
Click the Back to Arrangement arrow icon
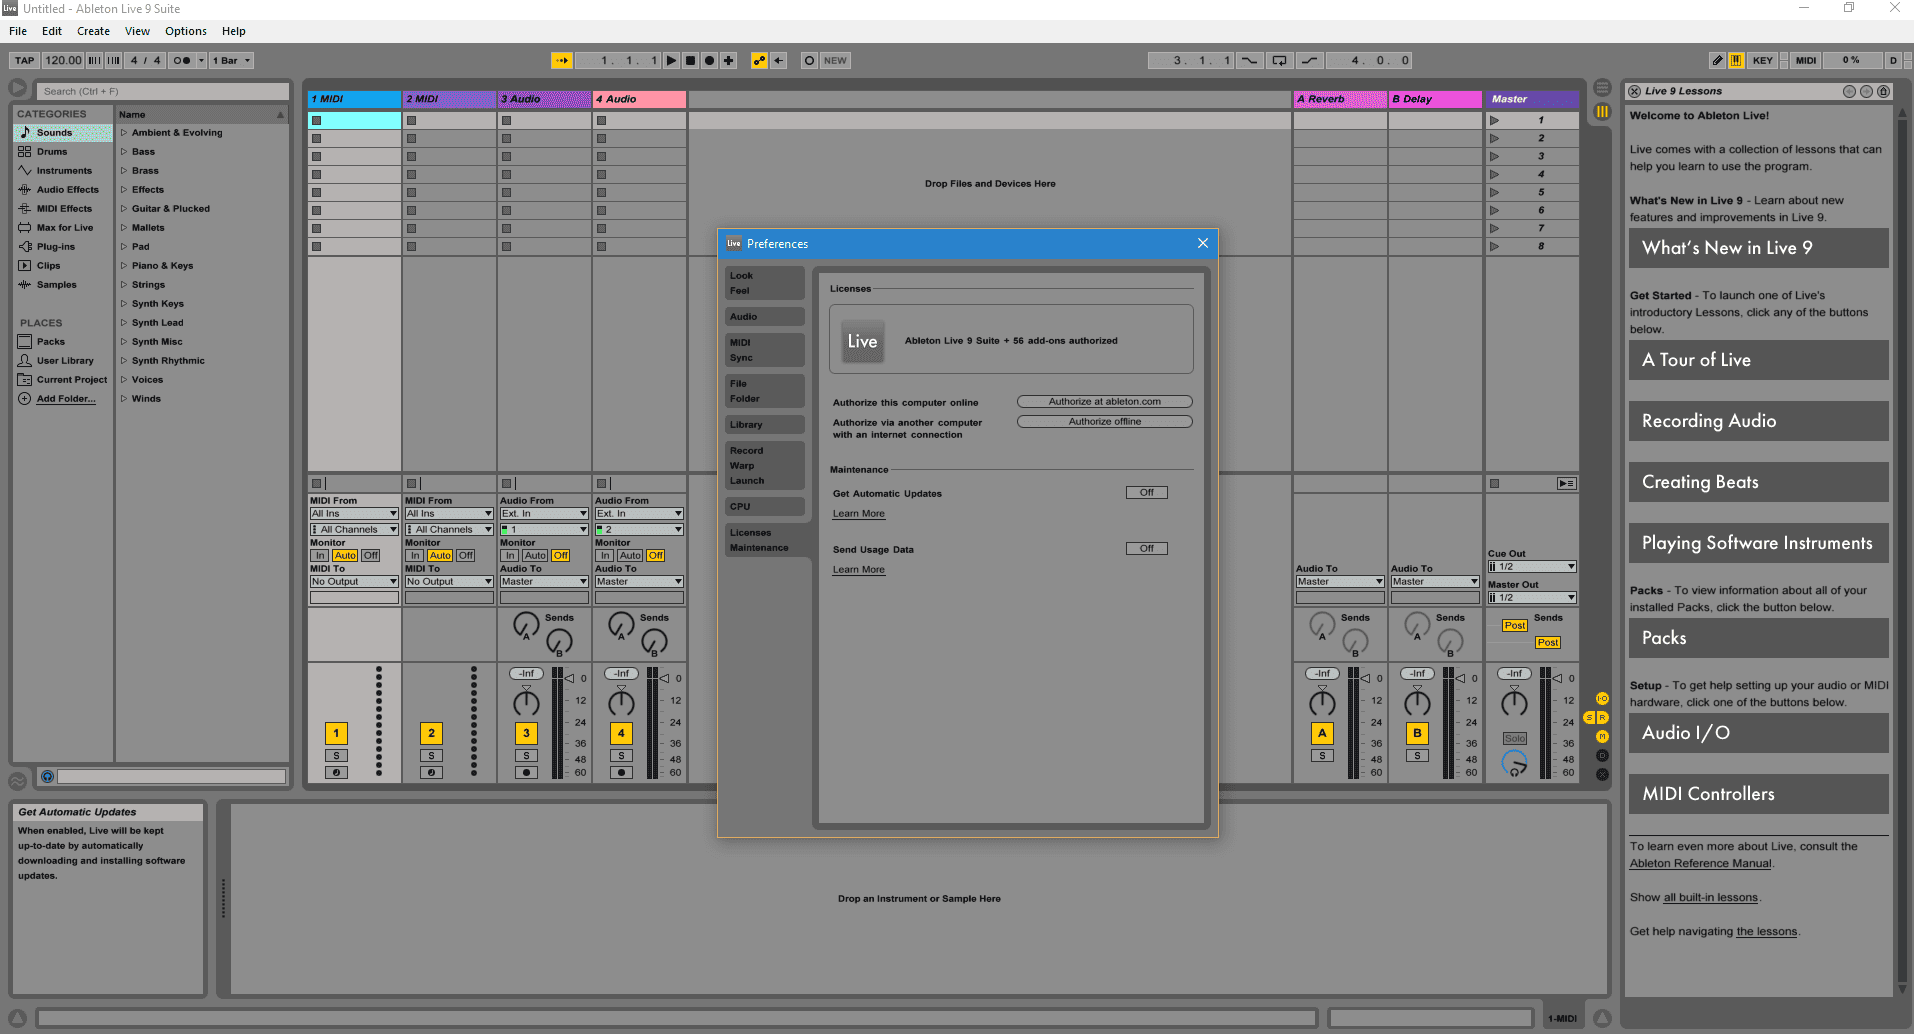pyautogui.click(x=779, y=60)
